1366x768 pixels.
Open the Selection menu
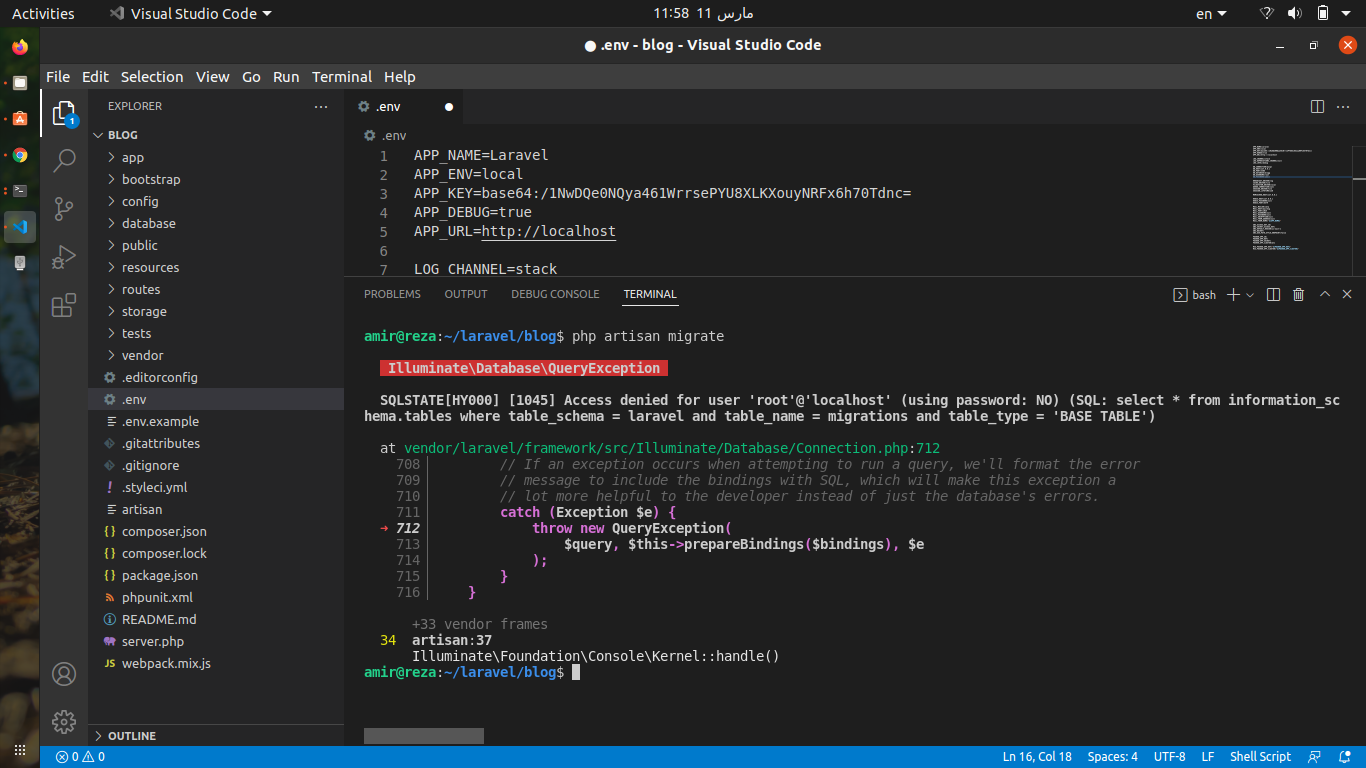click(x=152, y=77)
